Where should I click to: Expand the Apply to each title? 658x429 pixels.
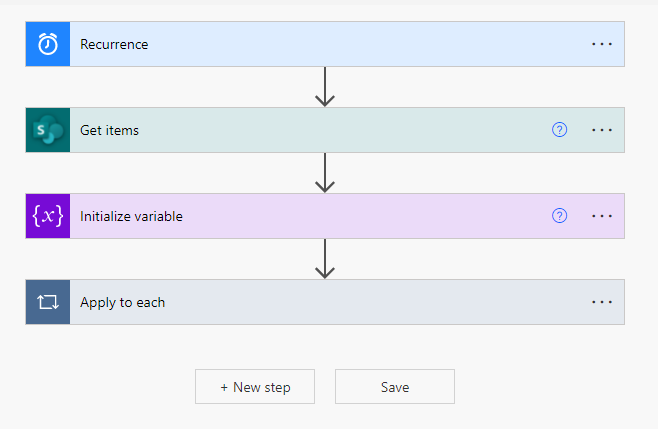[x=123, y=302]
